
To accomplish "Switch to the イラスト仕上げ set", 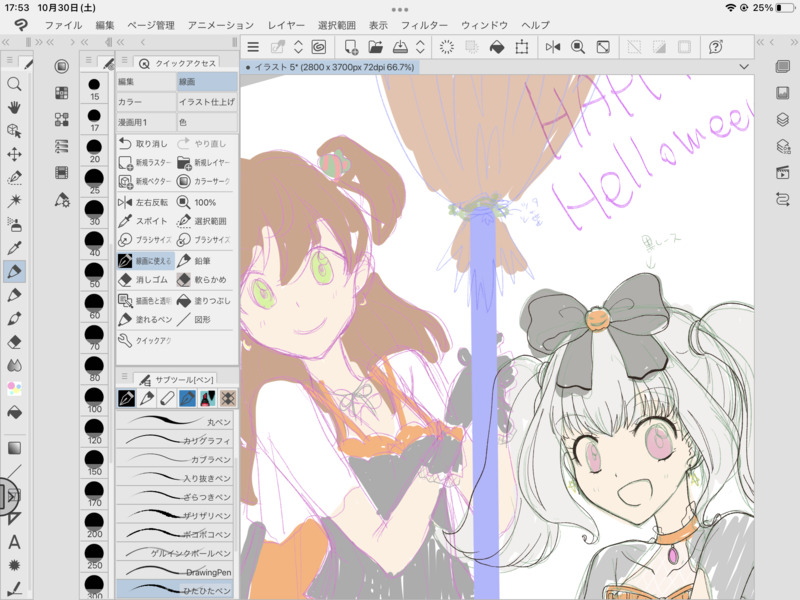I will (x=207, y=102).
